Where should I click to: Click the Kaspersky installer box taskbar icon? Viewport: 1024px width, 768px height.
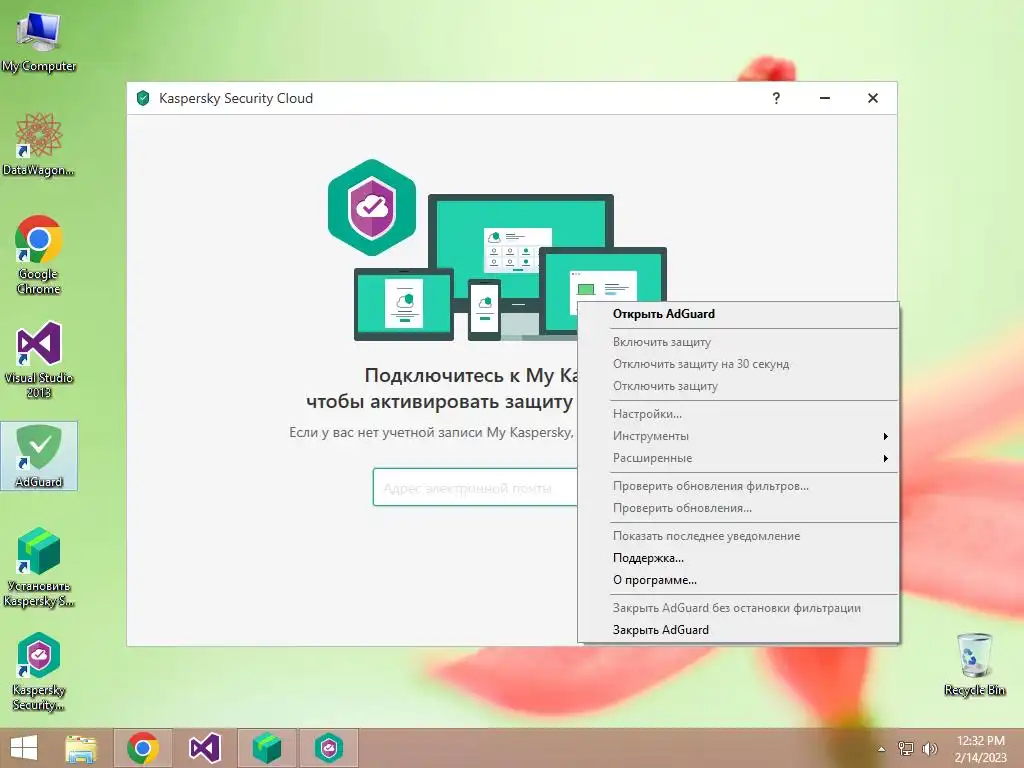tap(266, 748)
